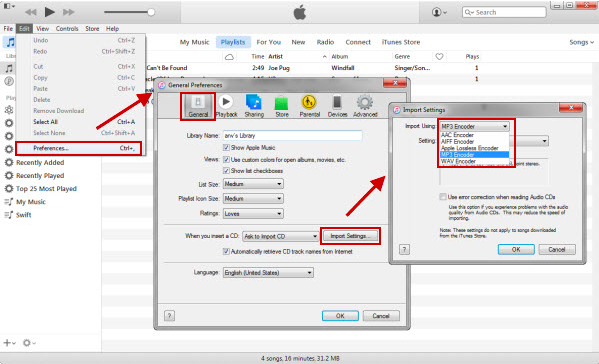This screenshot has width=599, height=364.
Task: Open the Playback preferences pane
Action: [x=226, y=106]
